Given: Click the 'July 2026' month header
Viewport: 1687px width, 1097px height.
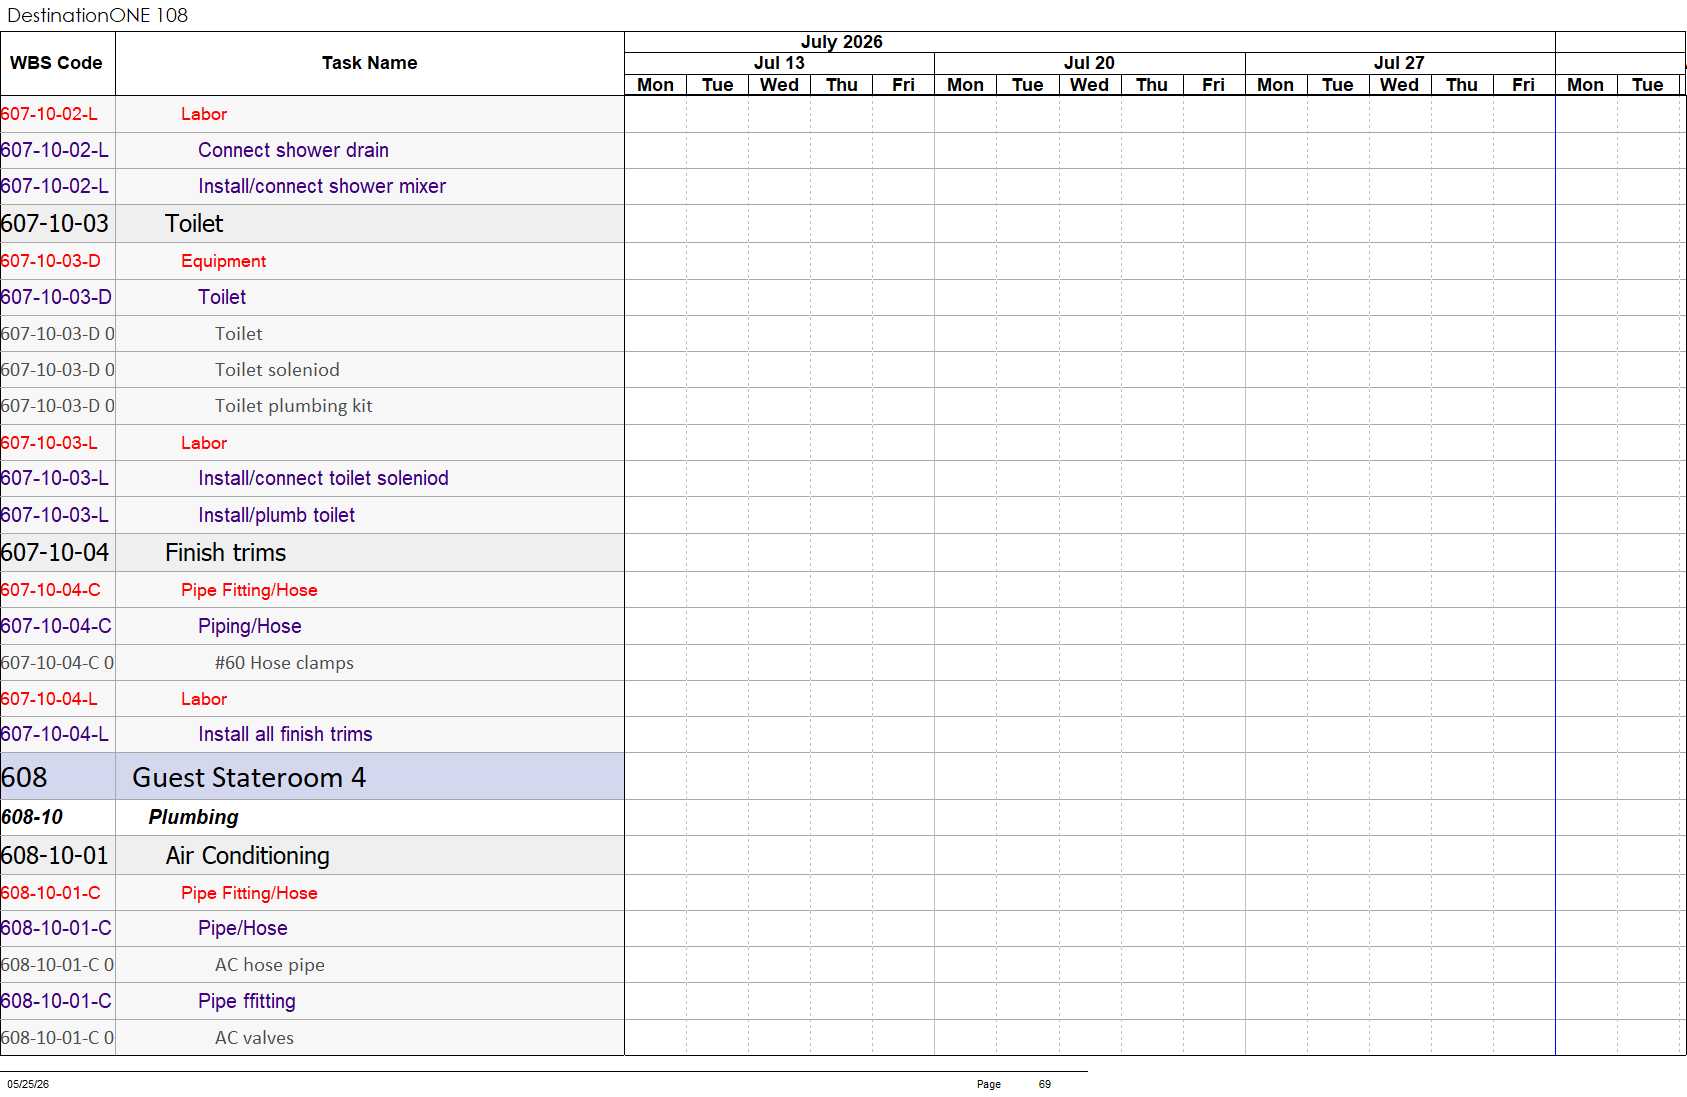Looking at the screenshot, I should 841,42.
